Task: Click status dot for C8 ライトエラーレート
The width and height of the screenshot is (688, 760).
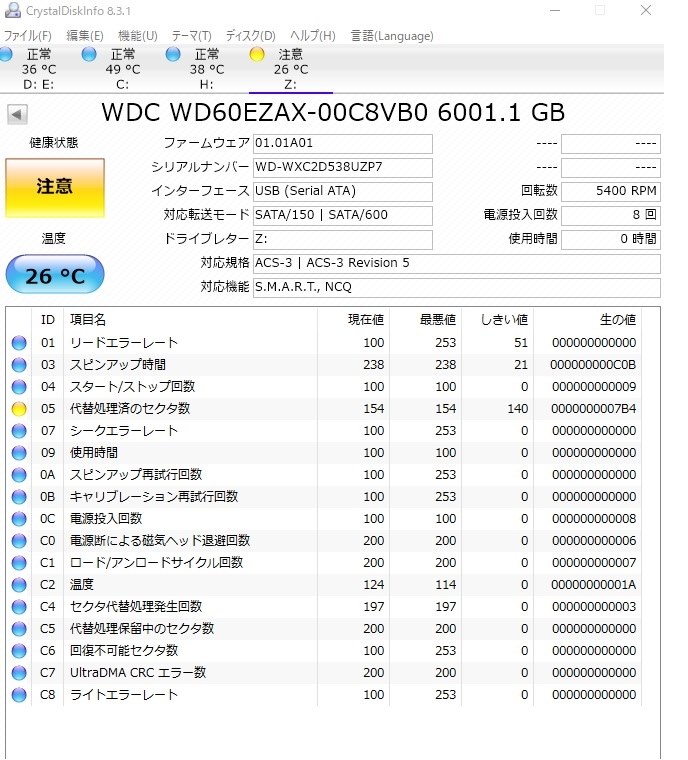Action: (19, 695)
